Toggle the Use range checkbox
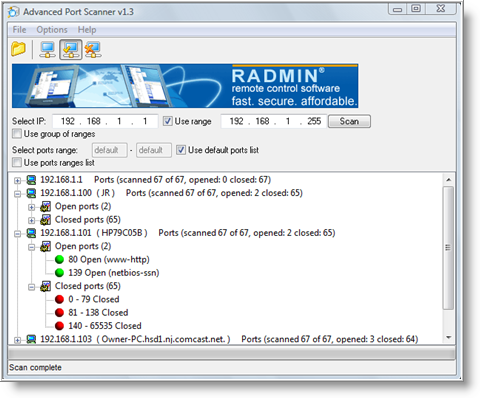 click(x=168, y=121)
